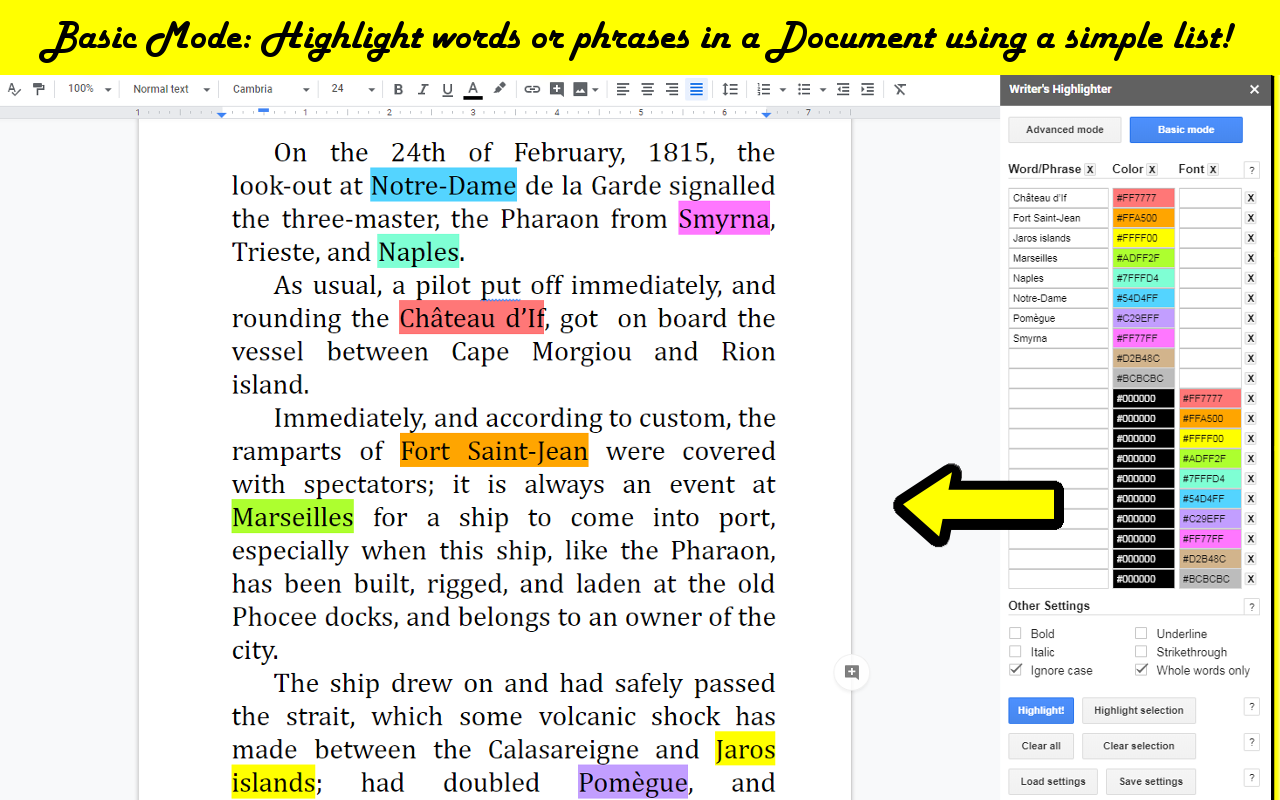Image resolution: width=1280 pixels, height=800 pixels.
Task: Click the spell check icon
Action: 14,89
